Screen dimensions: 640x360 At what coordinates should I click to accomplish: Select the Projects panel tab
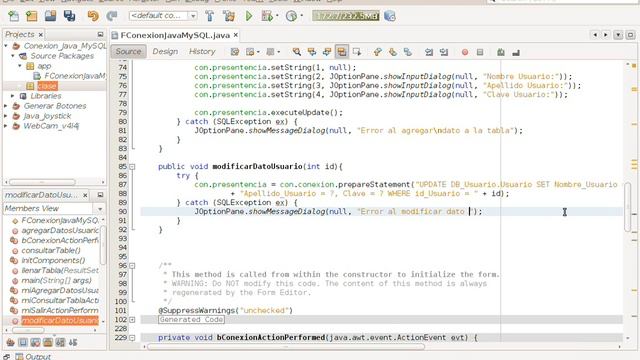20,34
